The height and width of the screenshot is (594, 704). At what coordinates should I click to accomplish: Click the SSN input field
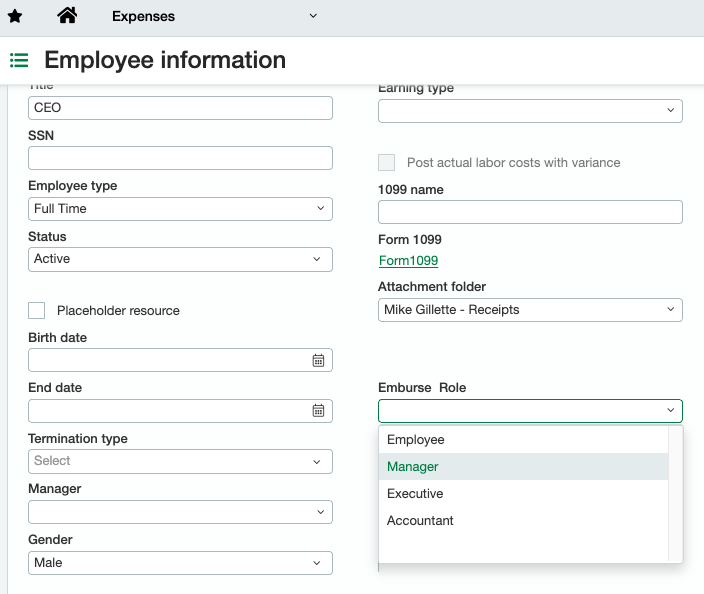[180, 158]
